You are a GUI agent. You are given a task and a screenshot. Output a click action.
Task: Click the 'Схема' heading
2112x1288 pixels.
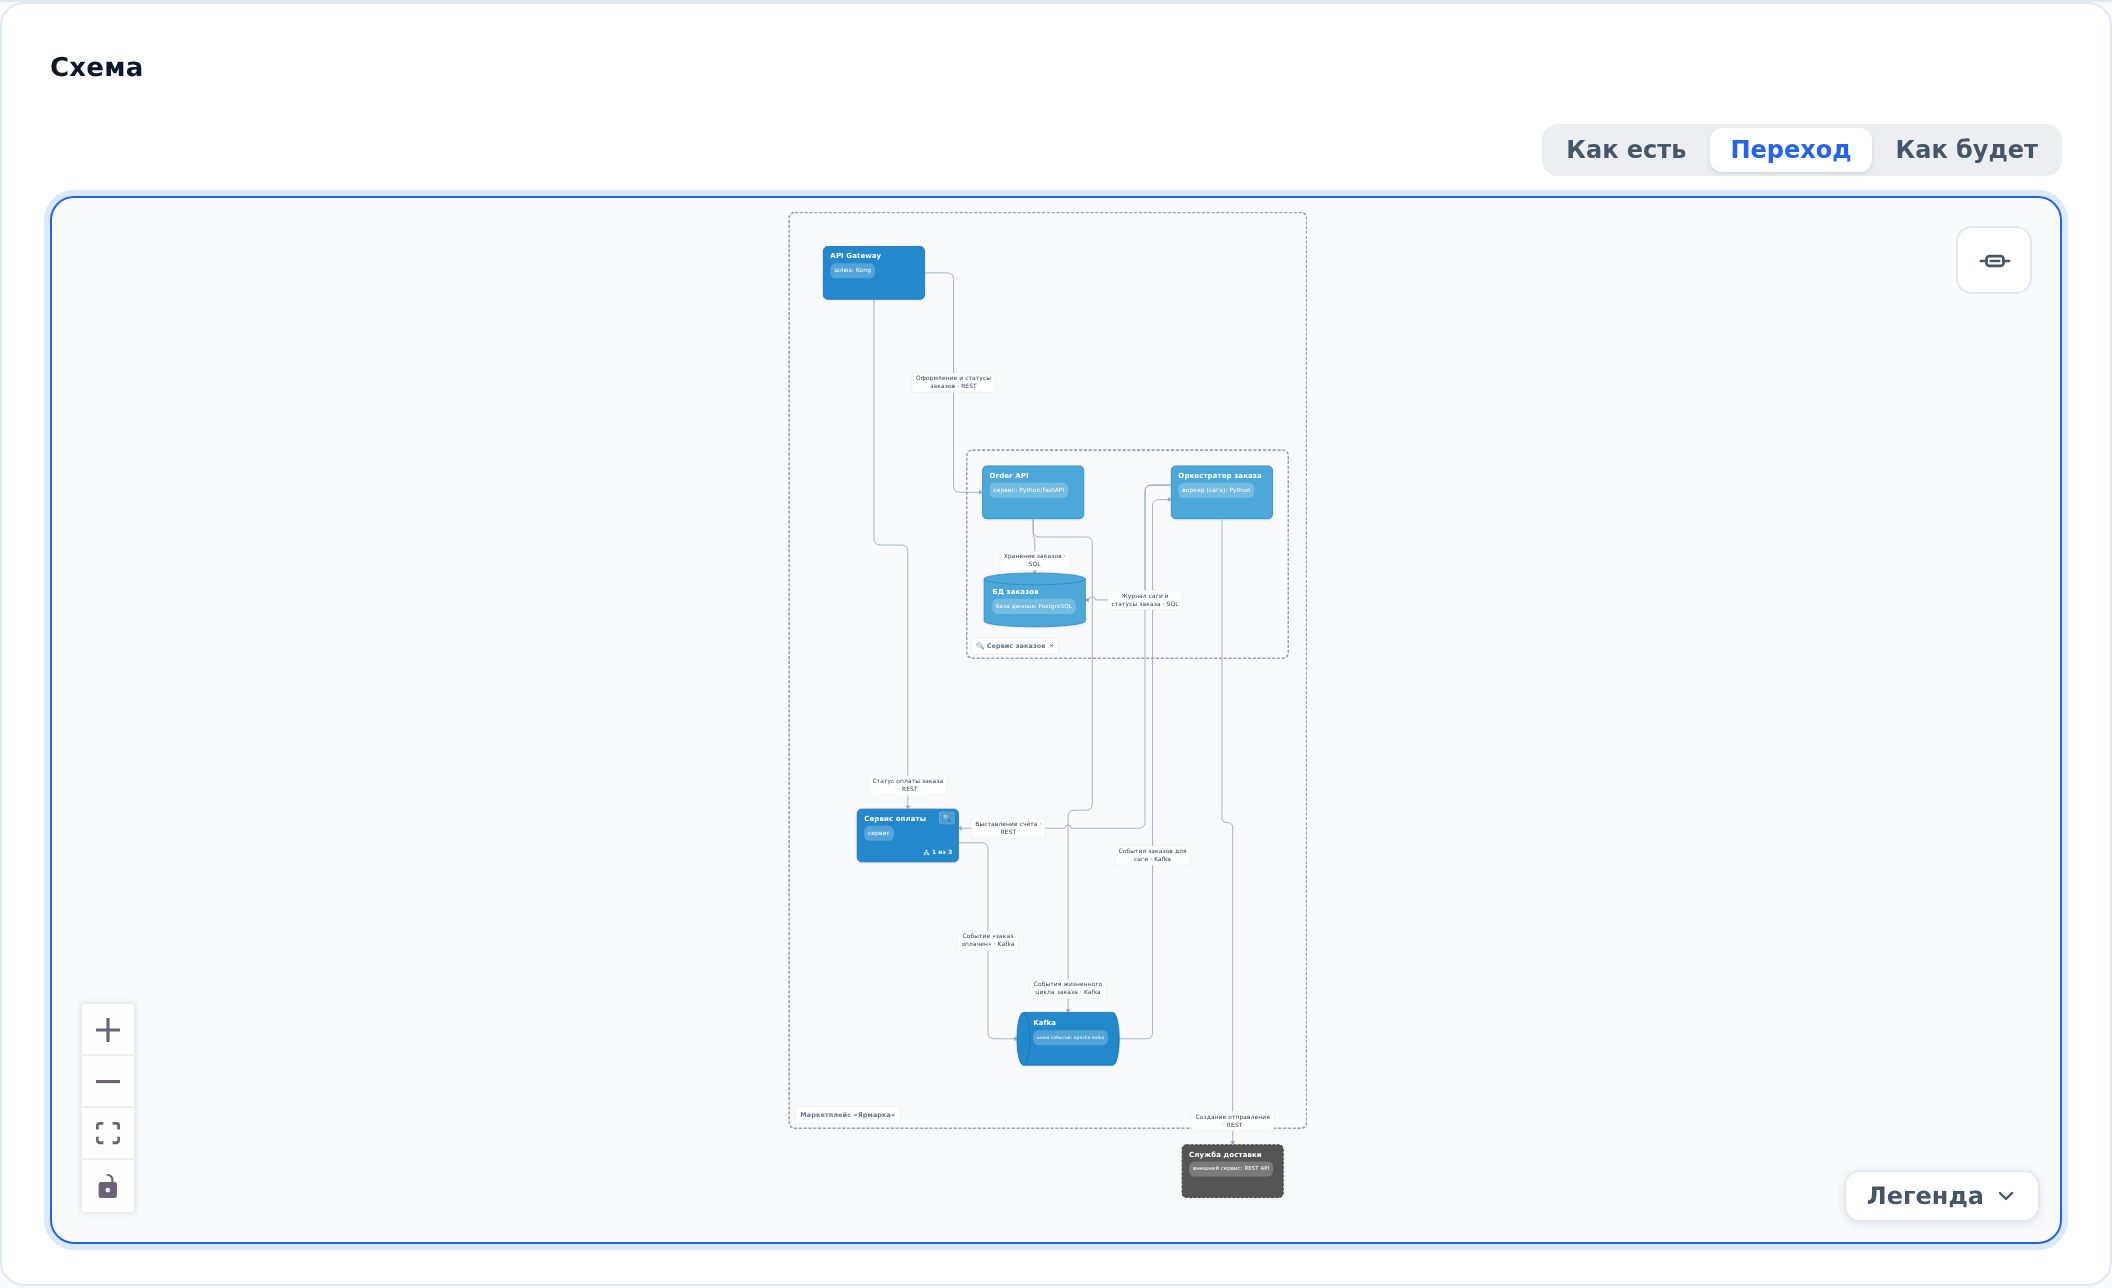[x=96, y=67]
